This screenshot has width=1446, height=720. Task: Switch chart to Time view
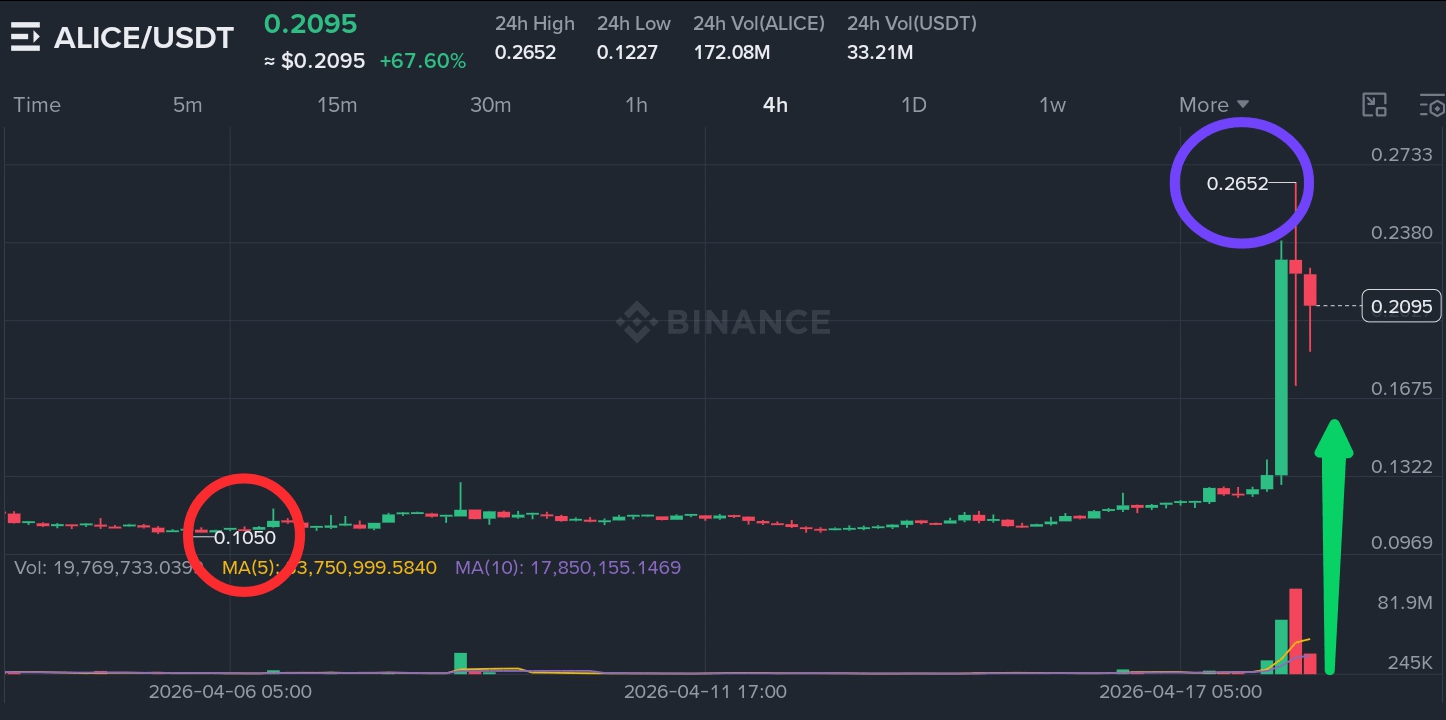(x=37, y=105)
